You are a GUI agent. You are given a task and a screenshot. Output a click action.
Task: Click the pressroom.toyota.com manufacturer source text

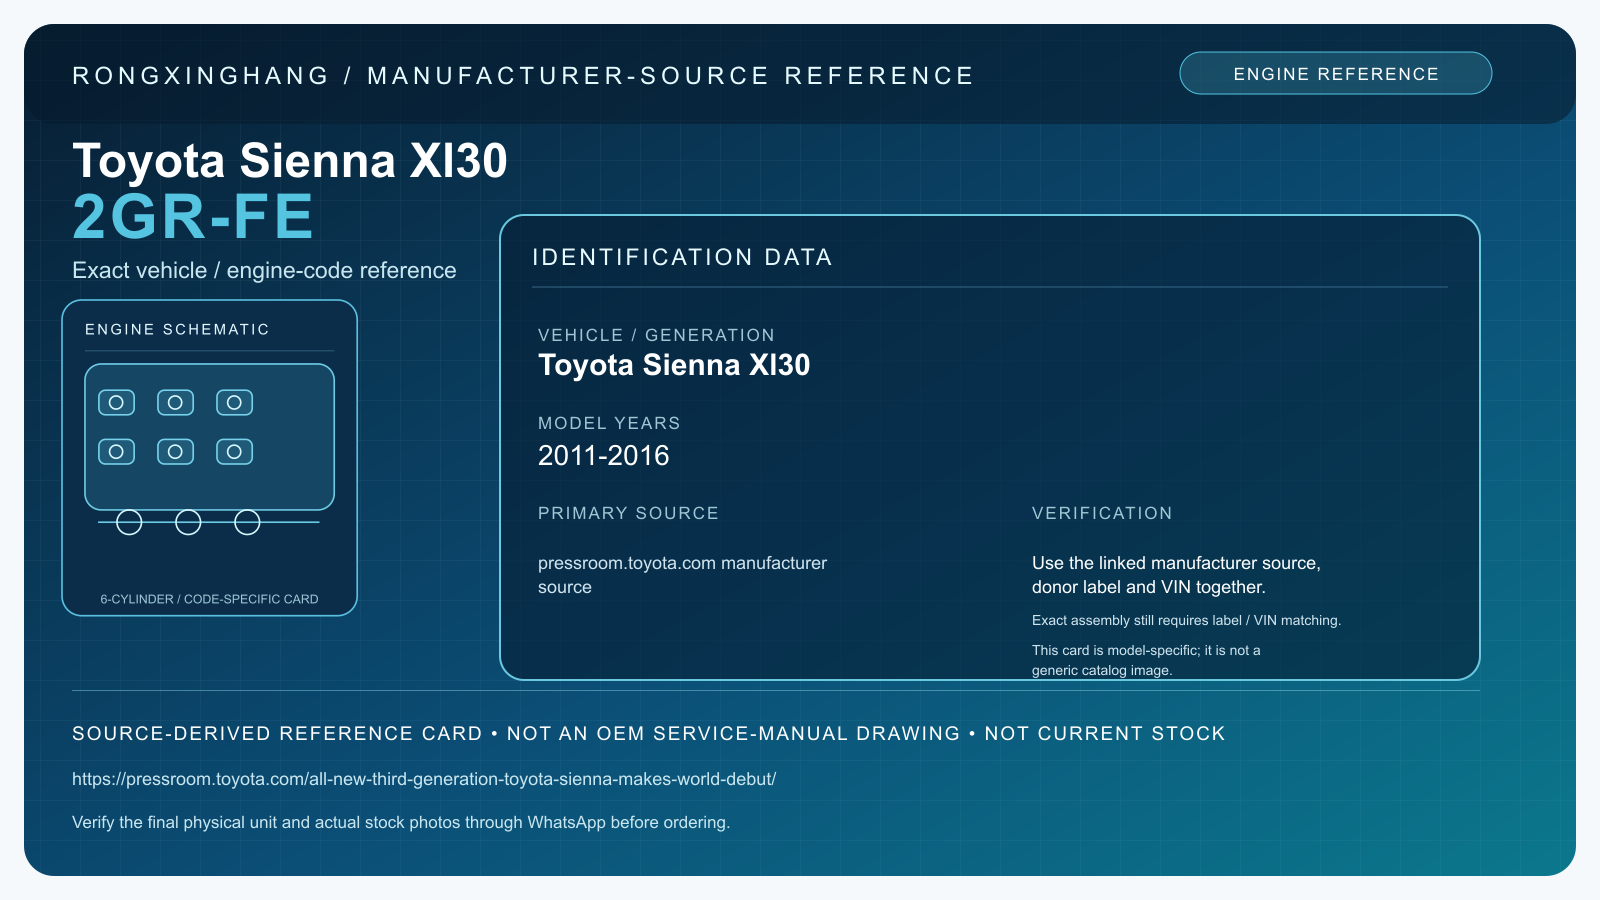coord(682,575)
